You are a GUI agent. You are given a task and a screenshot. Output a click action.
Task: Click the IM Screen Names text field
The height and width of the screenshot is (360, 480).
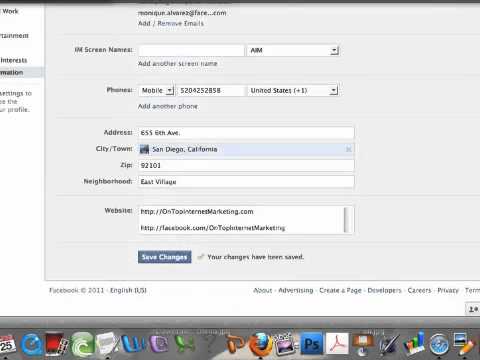[x=191, y=50]
